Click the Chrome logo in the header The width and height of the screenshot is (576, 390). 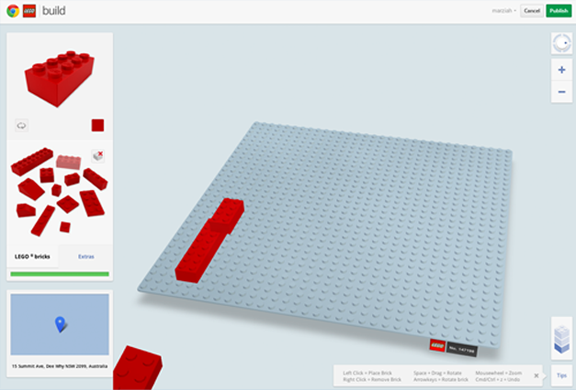click(x=13, y=11)
